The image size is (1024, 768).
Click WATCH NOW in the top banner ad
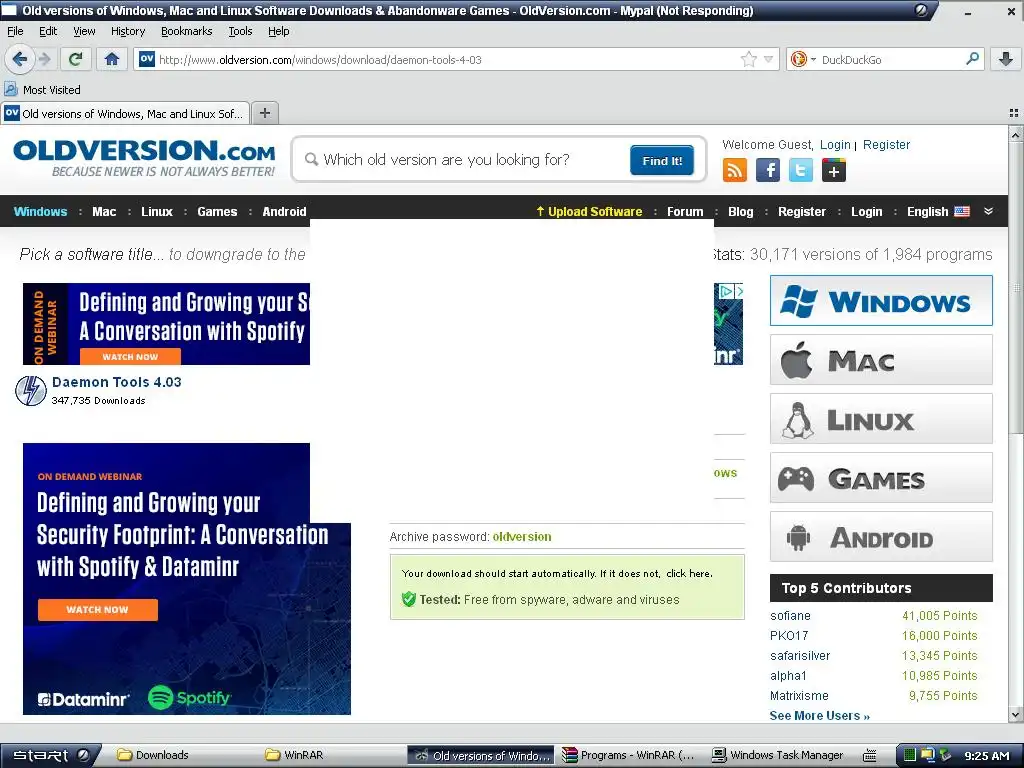point(130,357)
